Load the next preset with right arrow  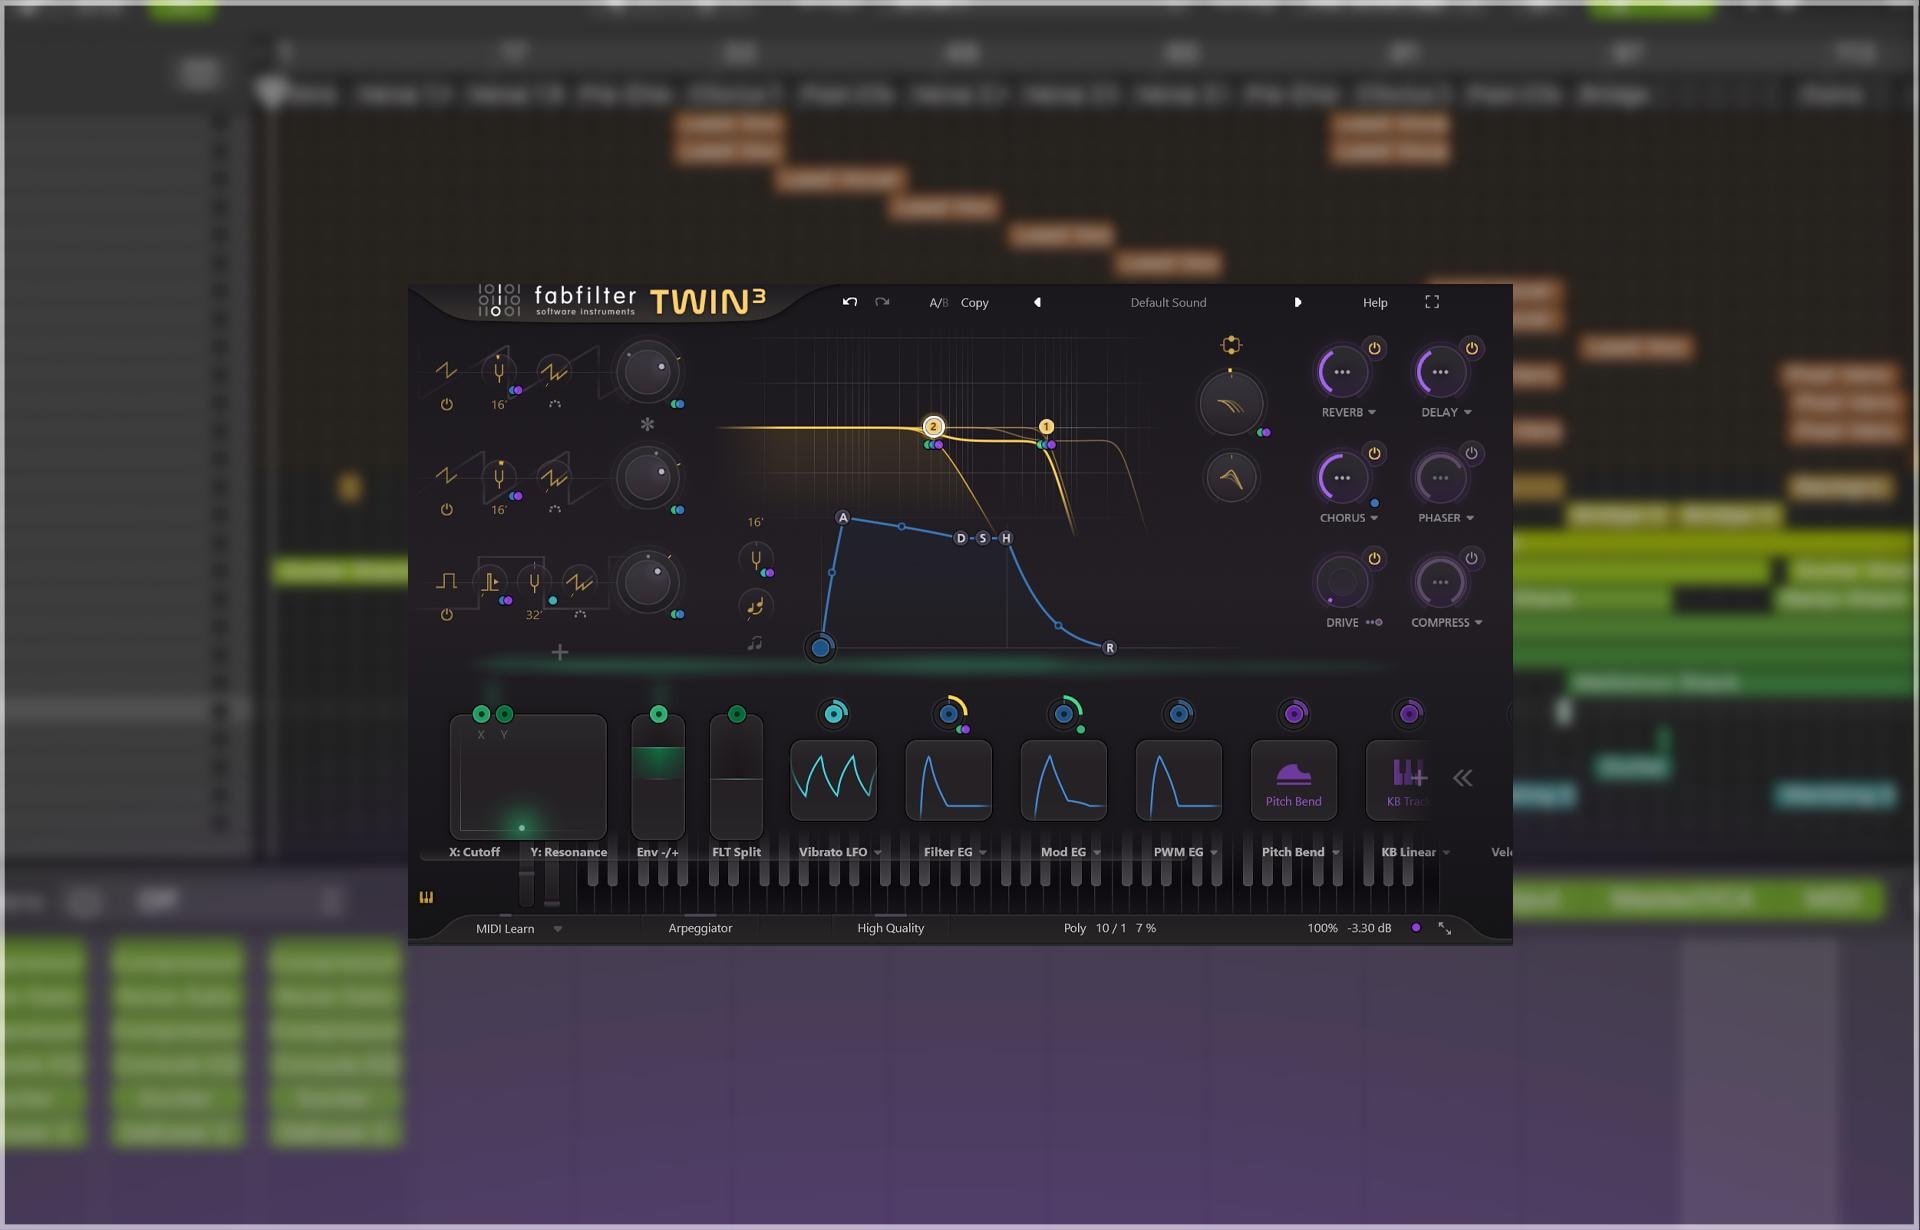pos(1298,302)
